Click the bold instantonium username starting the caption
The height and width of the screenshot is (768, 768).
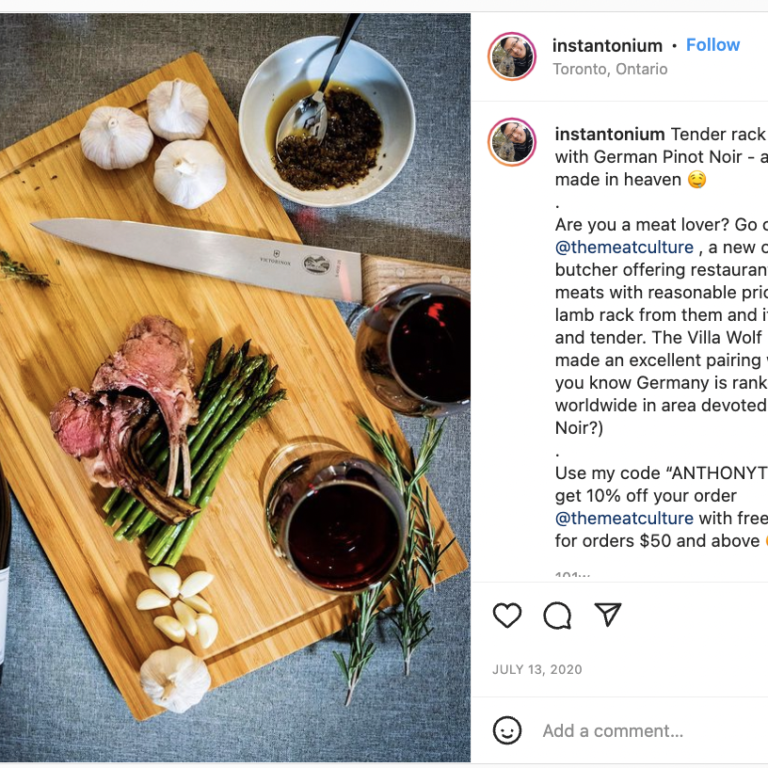pos(609,134)
